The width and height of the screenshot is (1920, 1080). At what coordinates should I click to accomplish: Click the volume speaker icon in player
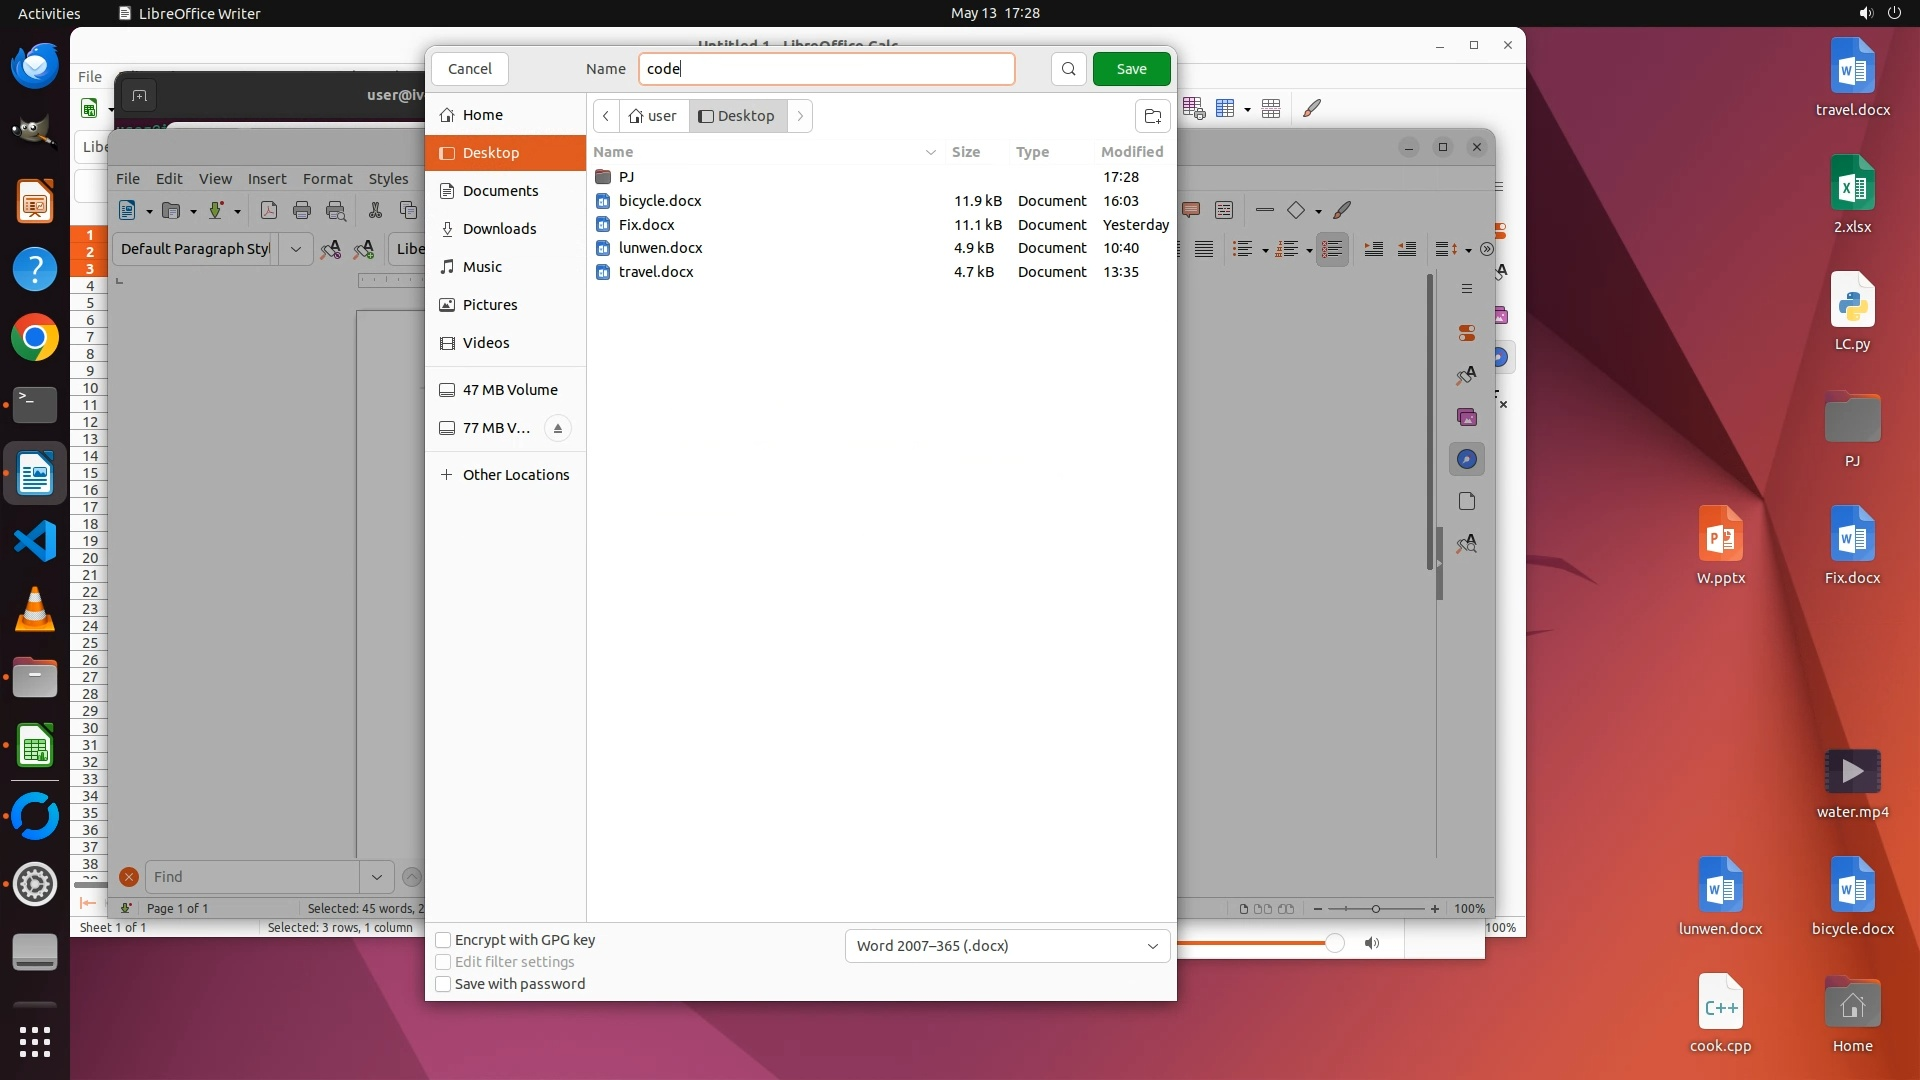coord(1372,943)
